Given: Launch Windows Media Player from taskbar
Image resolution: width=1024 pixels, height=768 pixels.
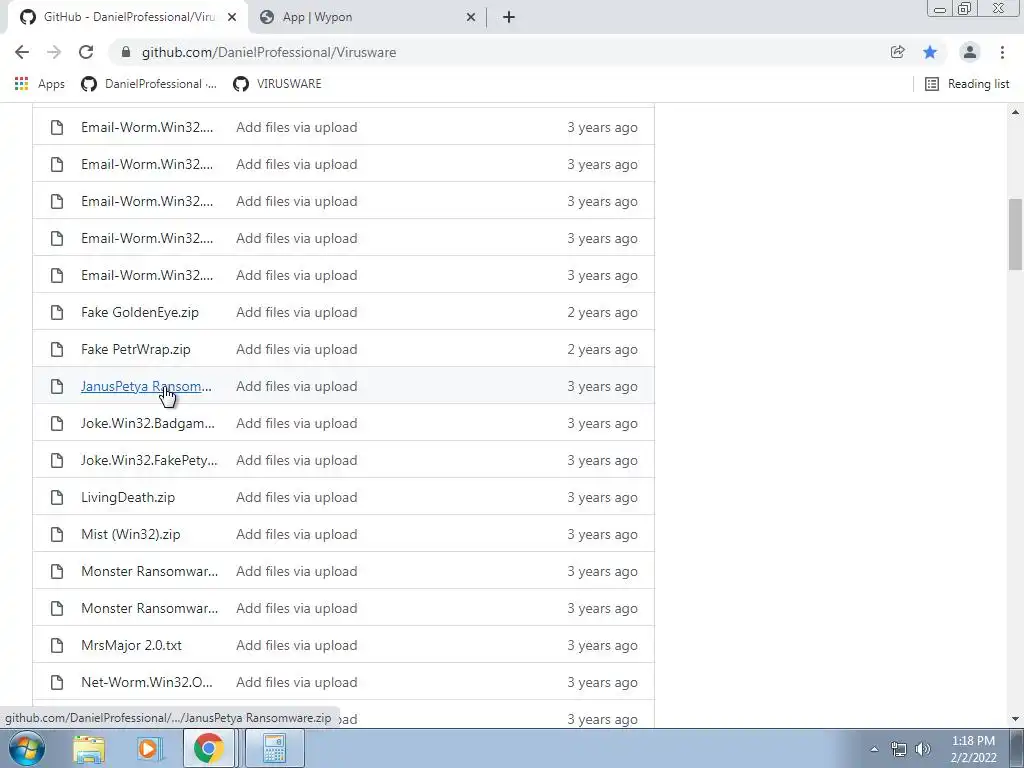Looking at the screenshot, I should 150,748.
